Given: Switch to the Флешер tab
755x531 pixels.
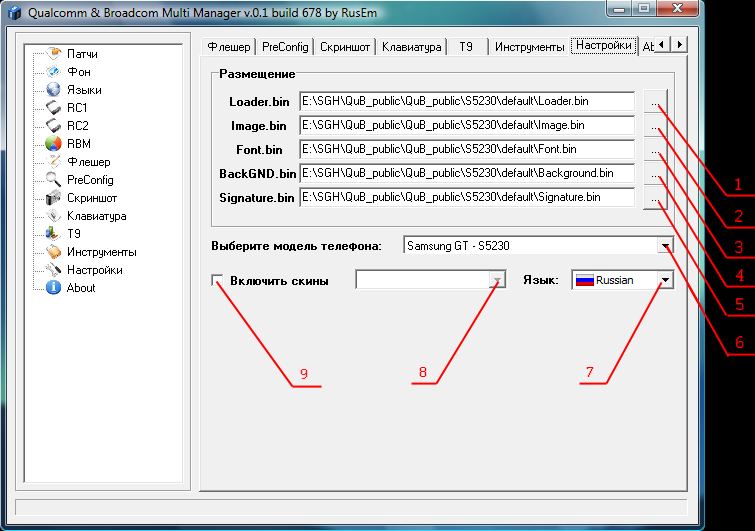Looking at the screenshot, I should (x=228, y=47).
